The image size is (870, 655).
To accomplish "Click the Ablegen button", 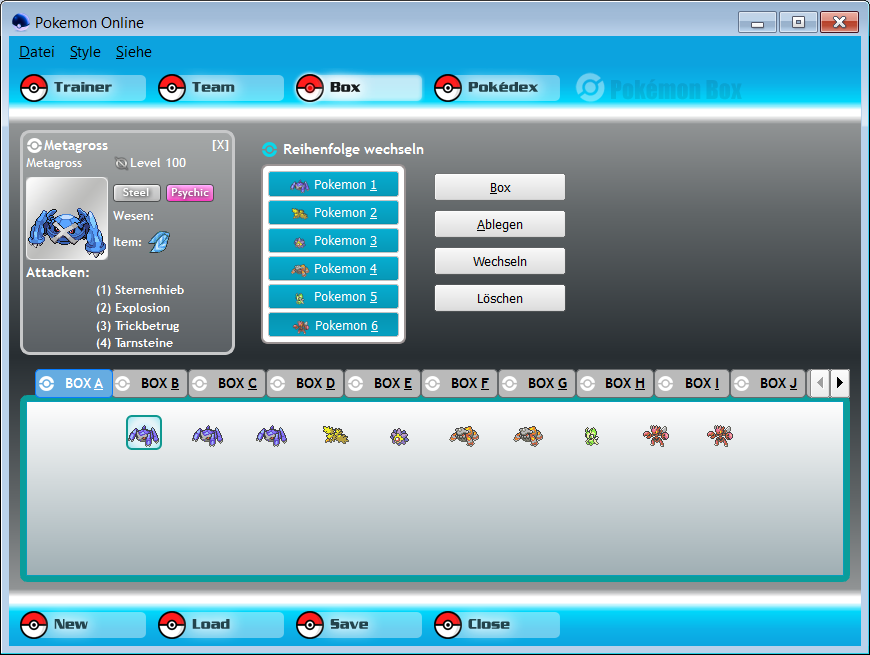I will point(500,224).
